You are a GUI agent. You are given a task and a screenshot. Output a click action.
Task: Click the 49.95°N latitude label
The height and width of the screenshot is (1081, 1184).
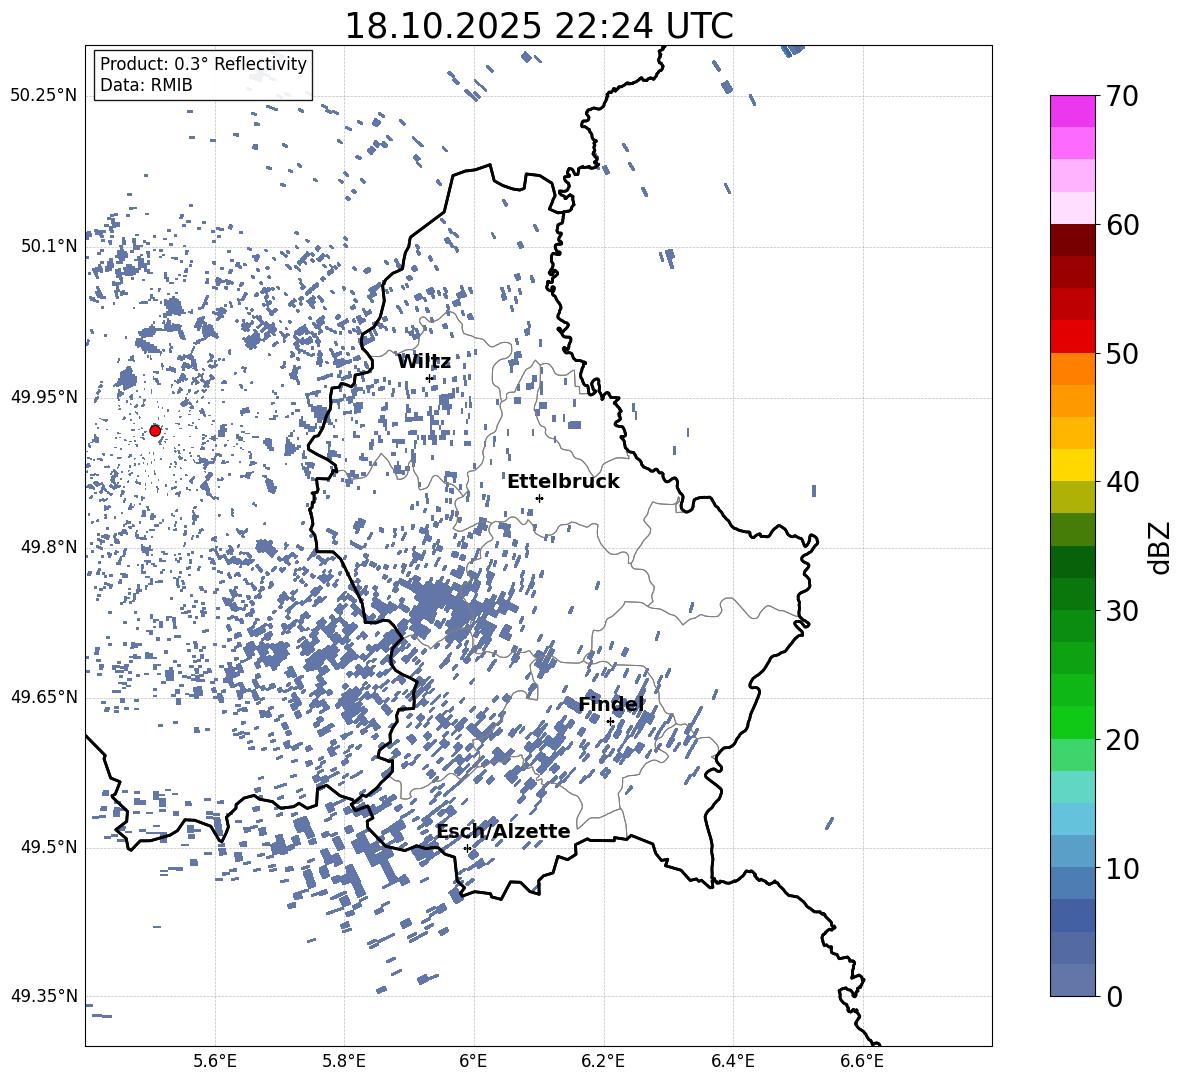44,397
